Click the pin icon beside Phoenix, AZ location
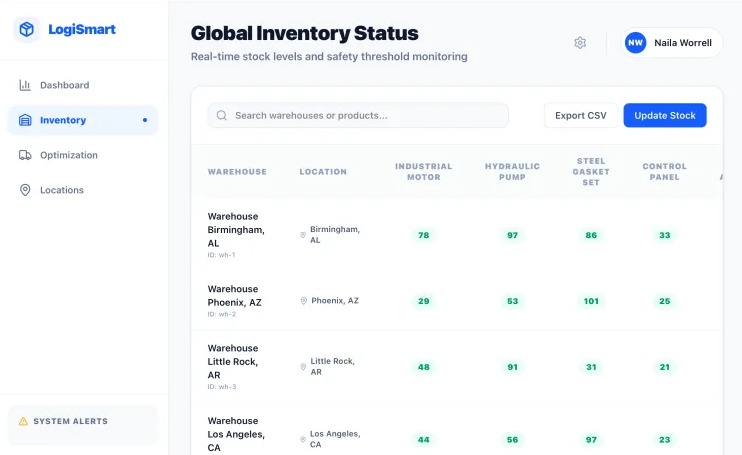This screenshot has width=742, height=455. (x=304, y=301)
